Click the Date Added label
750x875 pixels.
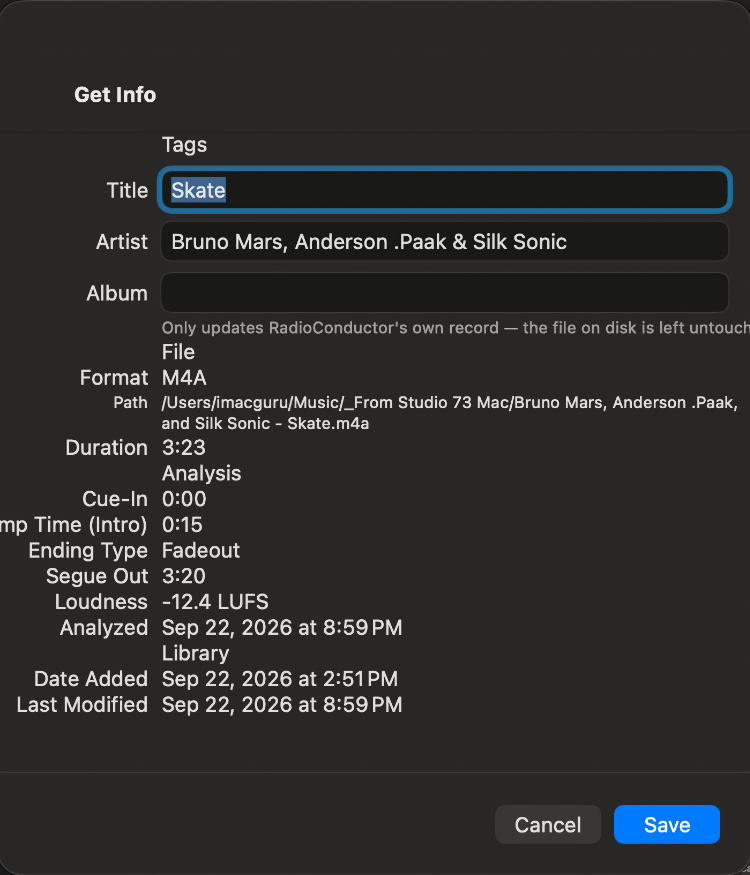point(91,679)
